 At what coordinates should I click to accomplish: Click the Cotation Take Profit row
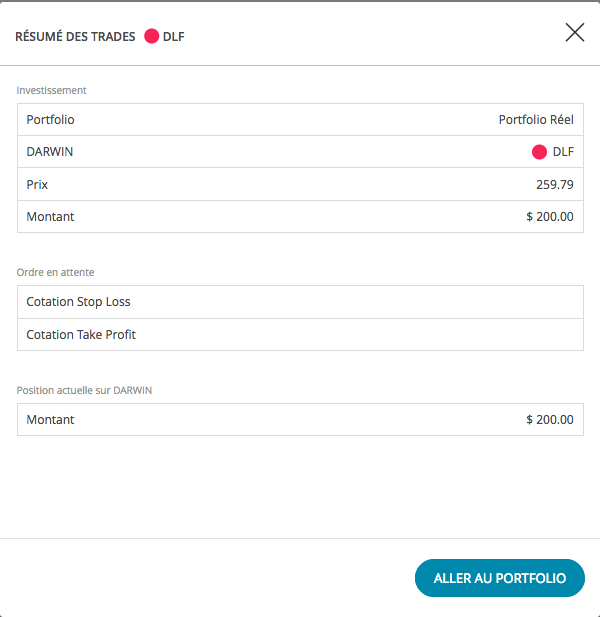(x=300, y=334)
